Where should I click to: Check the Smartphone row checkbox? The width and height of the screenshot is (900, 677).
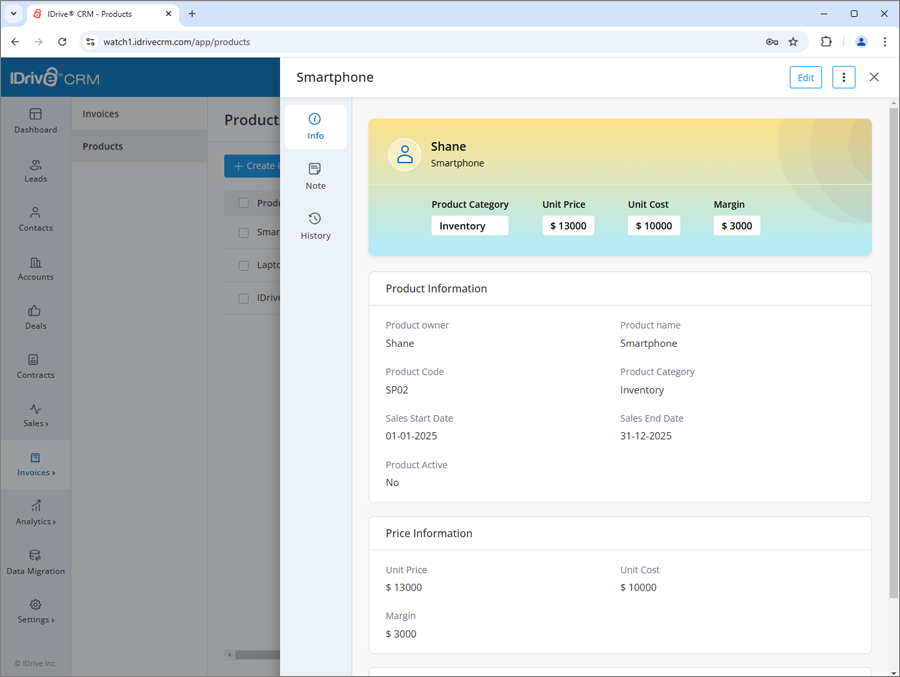click(243, 231)
